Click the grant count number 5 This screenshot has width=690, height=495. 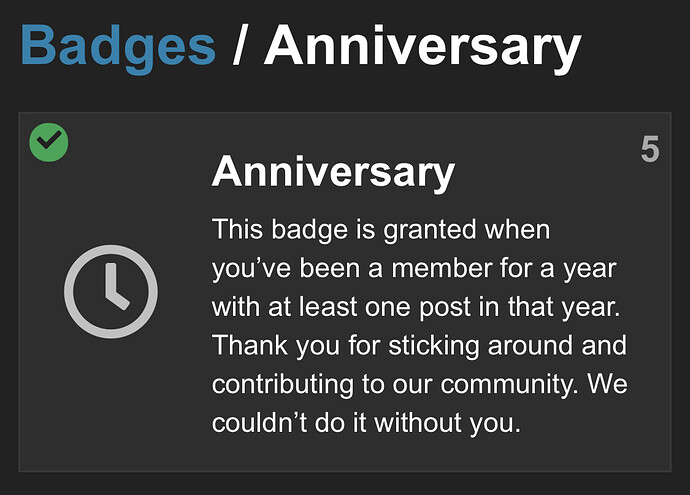650,151
